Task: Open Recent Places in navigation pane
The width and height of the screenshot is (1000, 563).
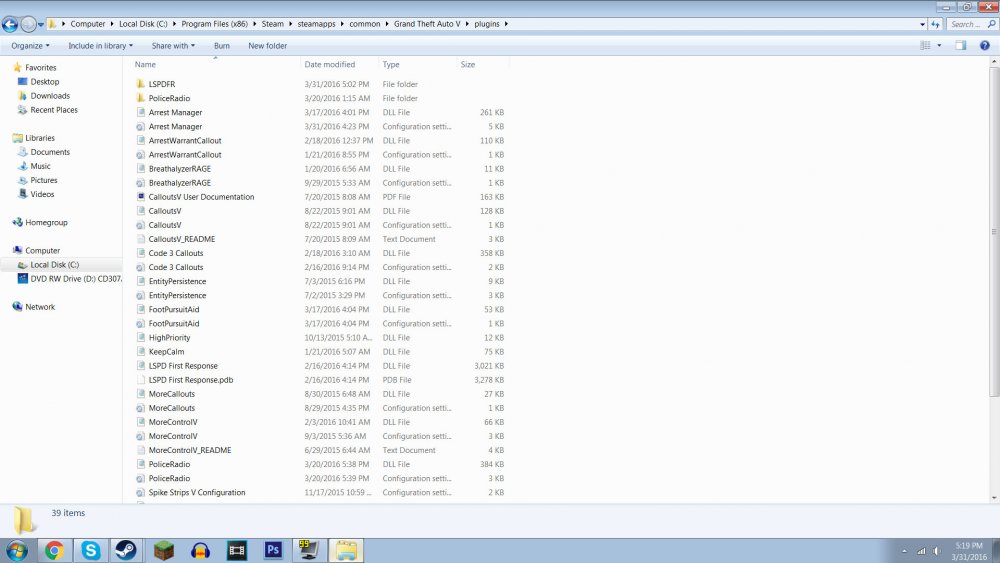Action: [x=54, y=110]
